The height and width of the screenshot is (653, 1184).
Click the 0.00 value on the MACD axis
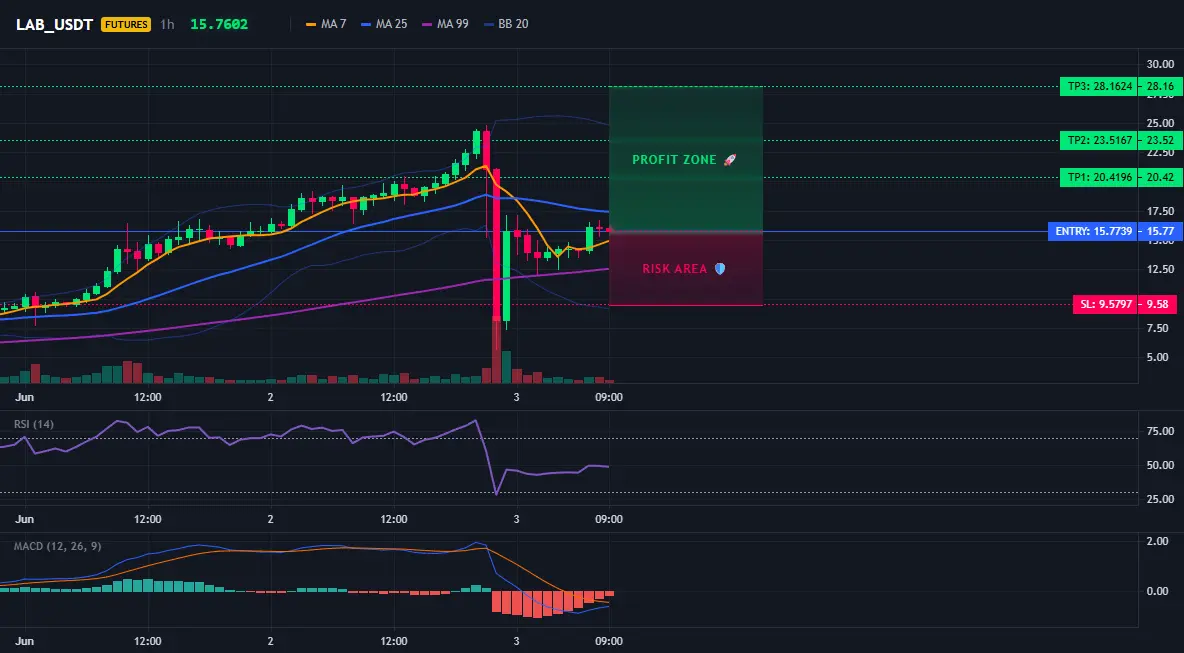pyautogui.click(x=1158, y=591)
